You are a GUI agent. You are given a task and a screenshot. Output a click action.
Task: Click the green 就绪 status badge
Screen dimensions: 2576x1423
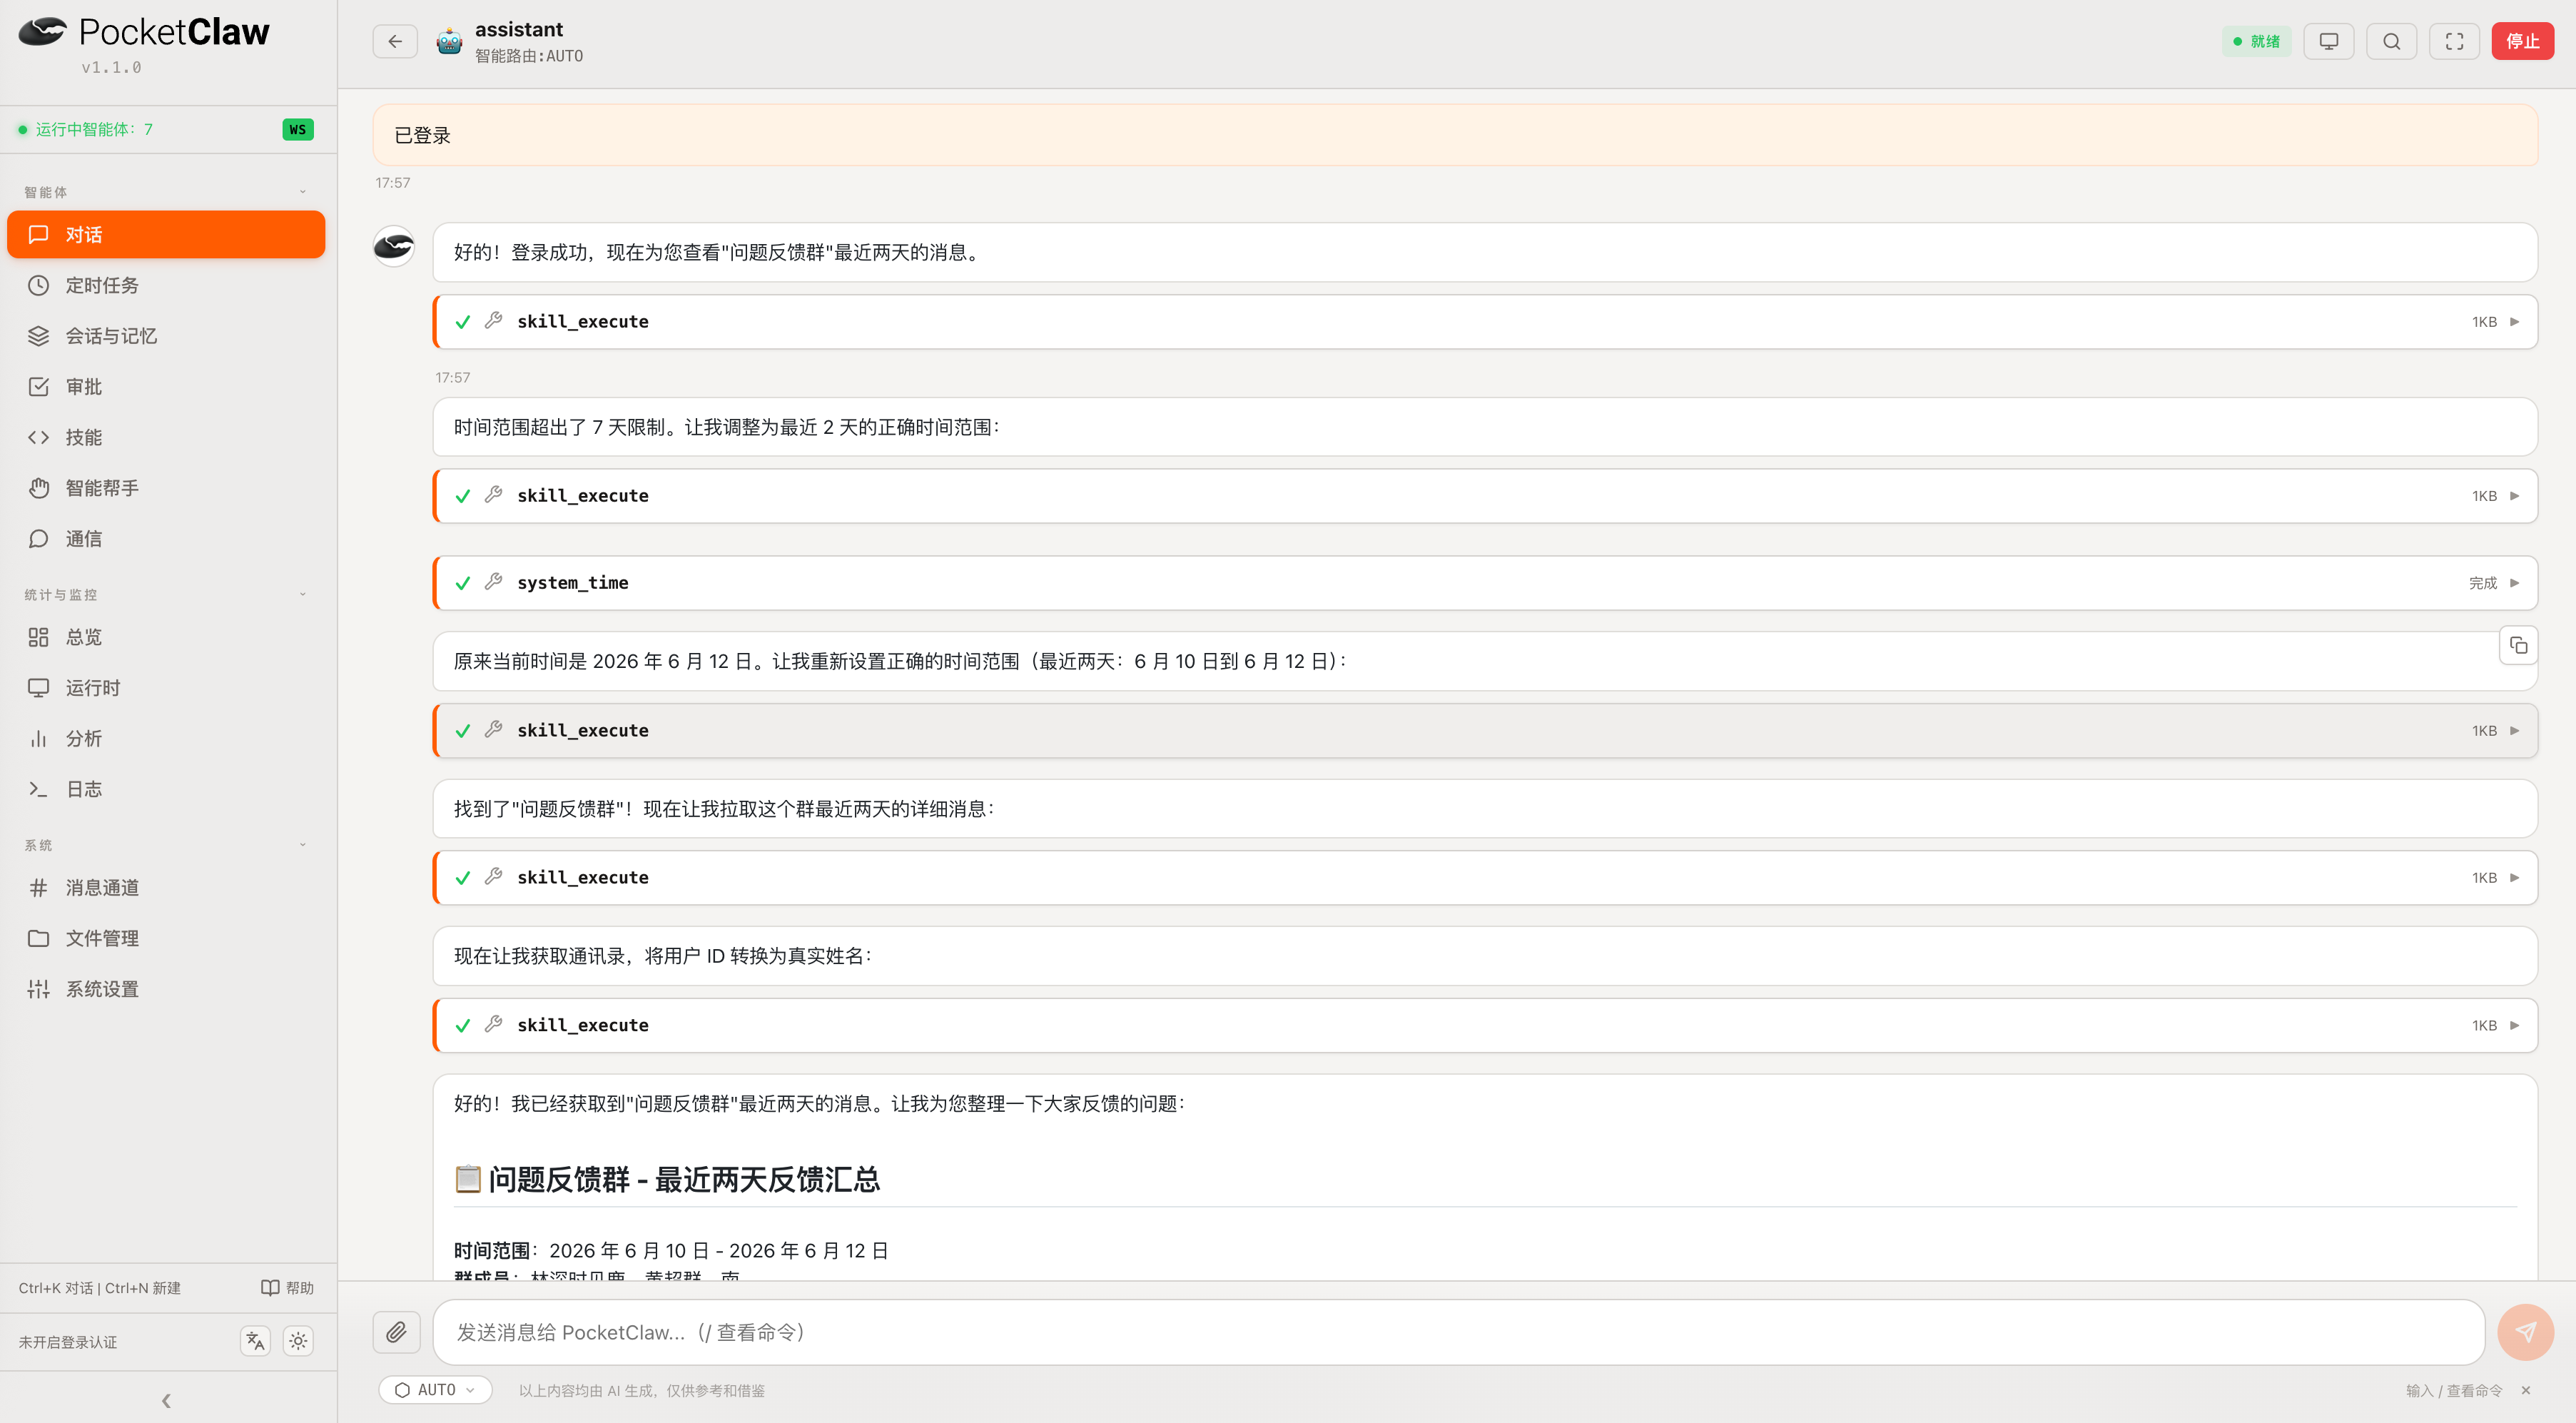pyautogui.click(x=2257, y=41)
